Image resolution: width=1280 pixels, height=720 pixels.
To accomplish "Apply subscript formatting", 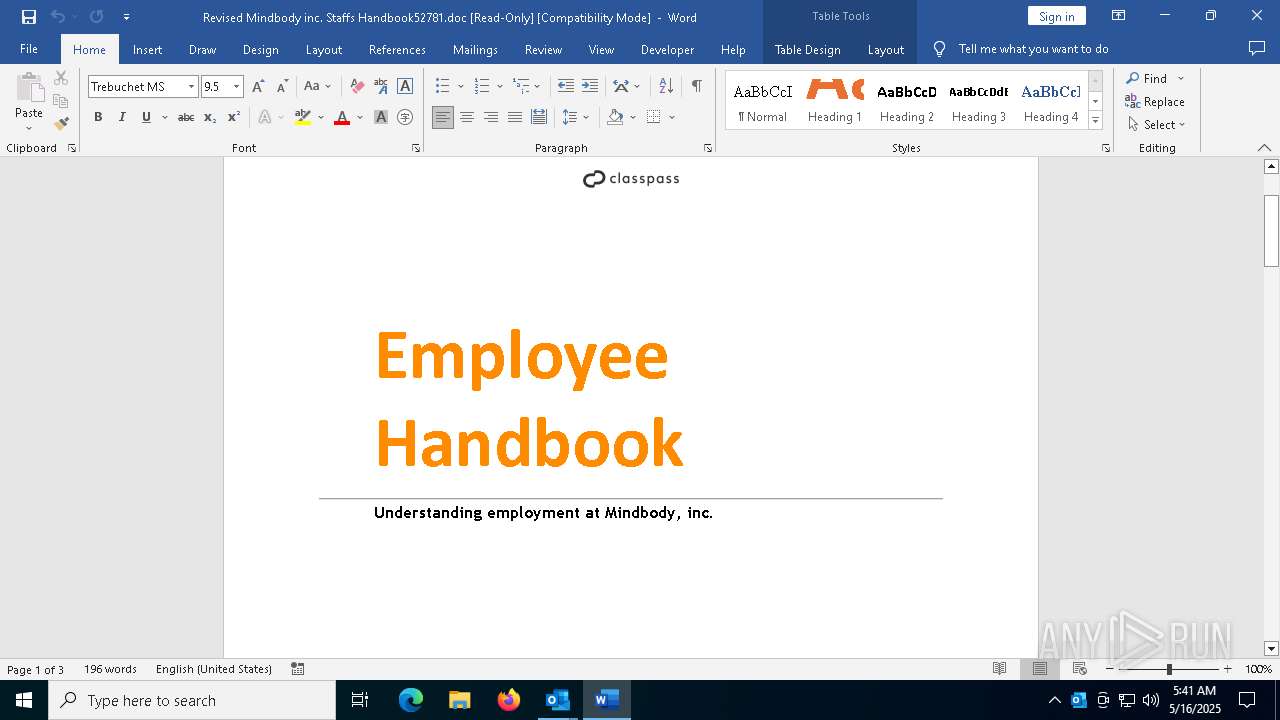I will [x=210, y=117].
